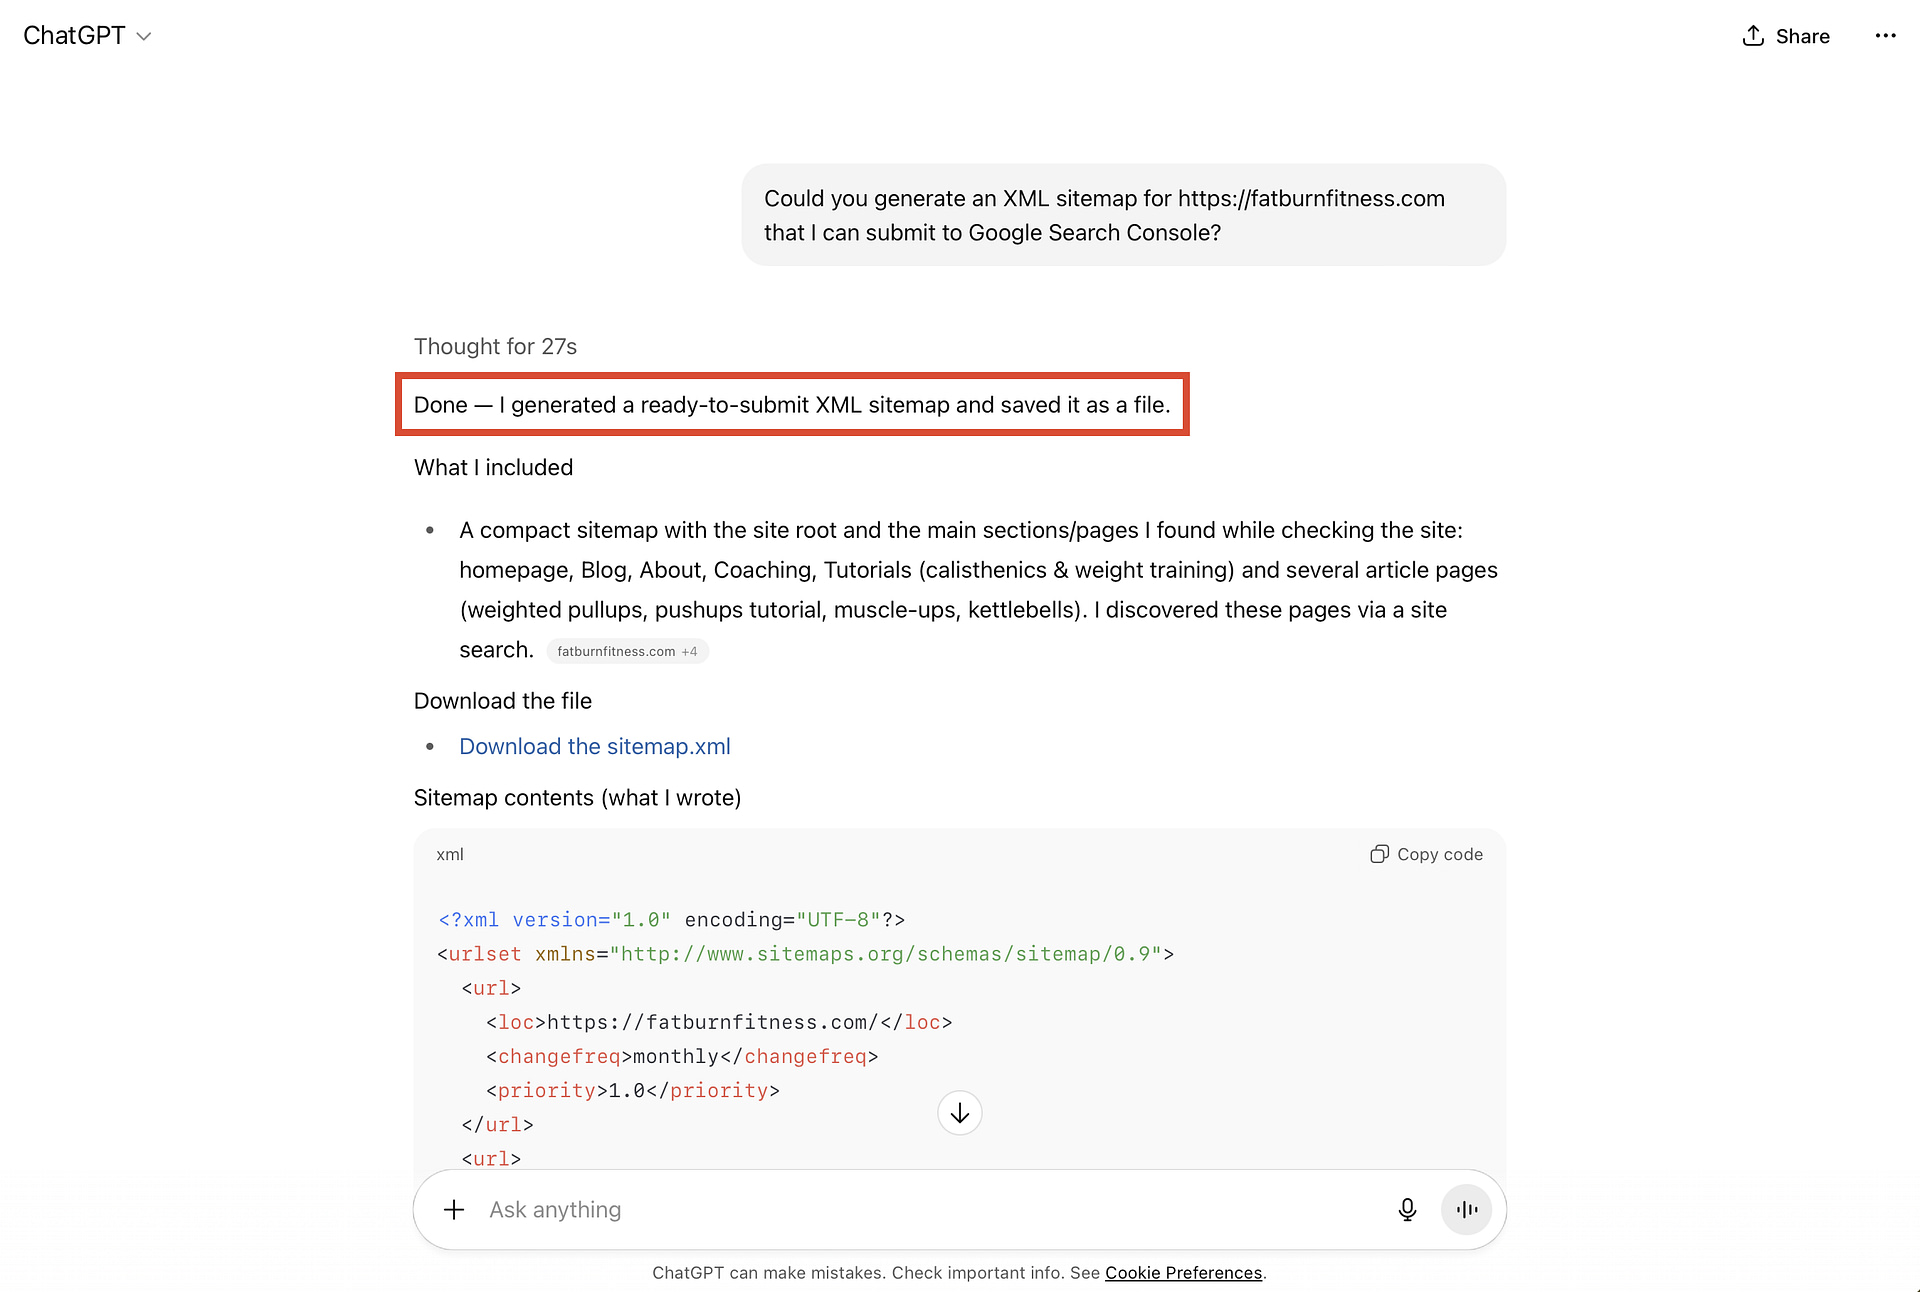The image size is (1920, 1292).
Task: Click the scroll-to-bottom arrow button
Action: (x=960, y=1113)
